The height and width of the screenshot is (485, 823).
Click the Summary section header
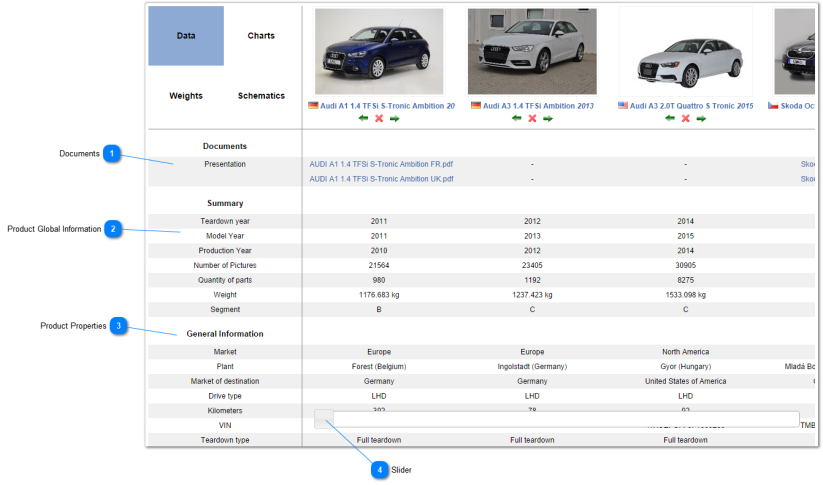tap(225, 204)
